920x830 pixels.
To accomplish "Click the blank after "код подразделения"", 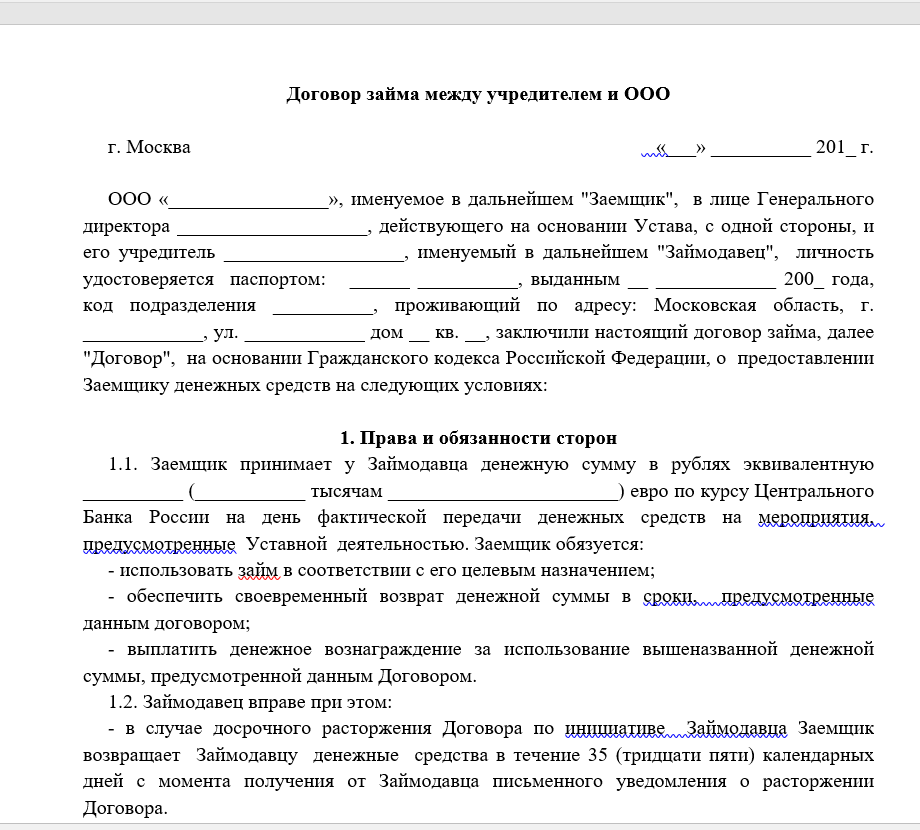I will click(x=323, y=306).
